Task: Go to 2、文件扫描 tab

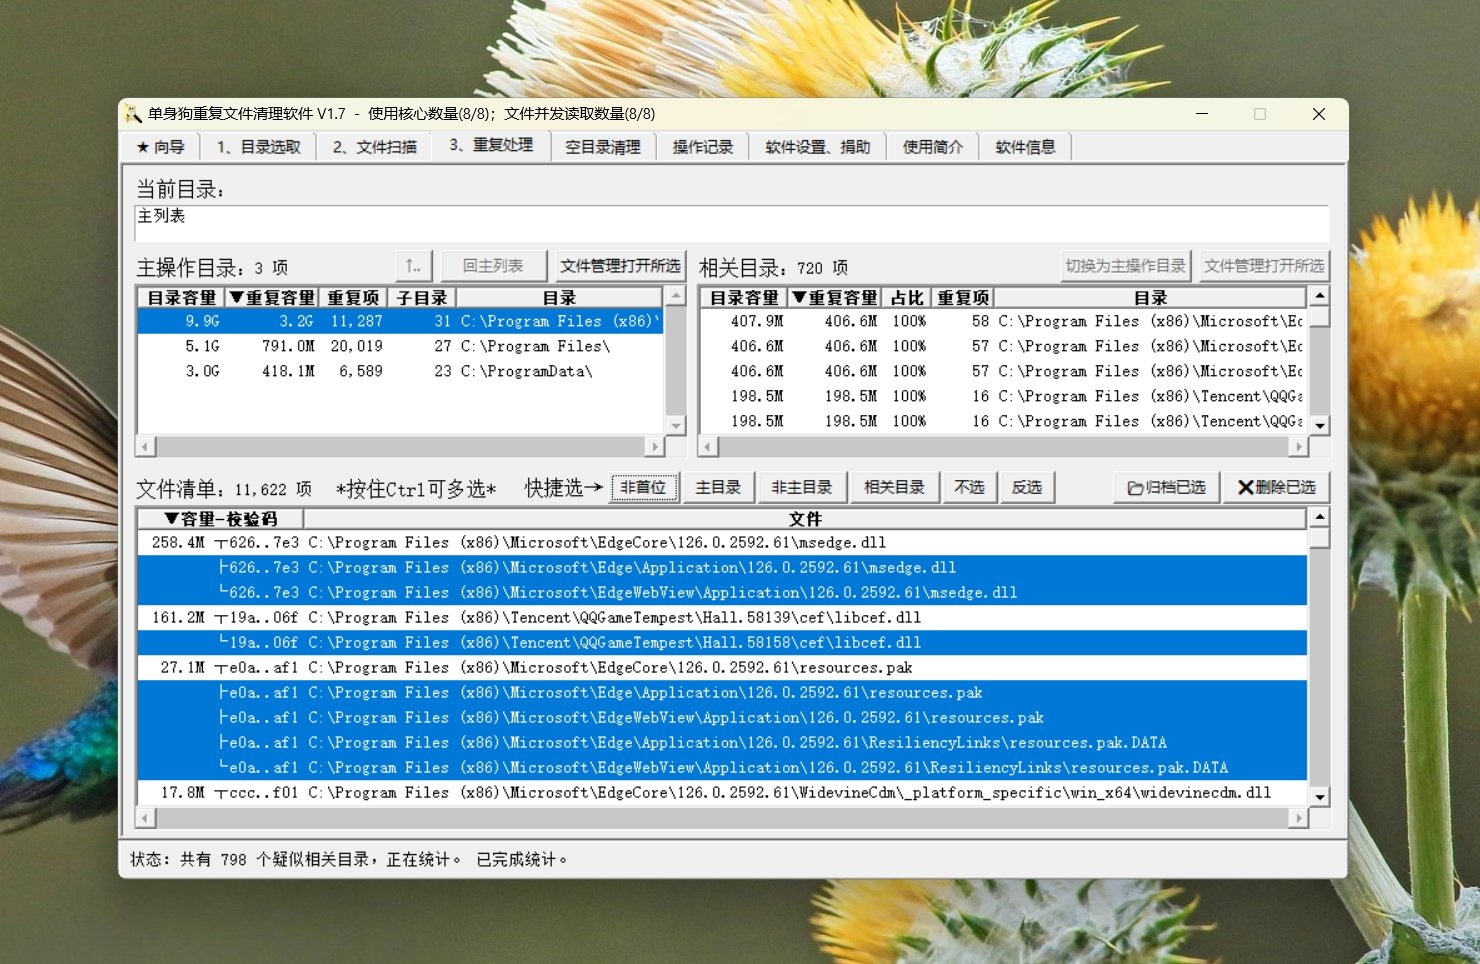Action: (374, 147)
